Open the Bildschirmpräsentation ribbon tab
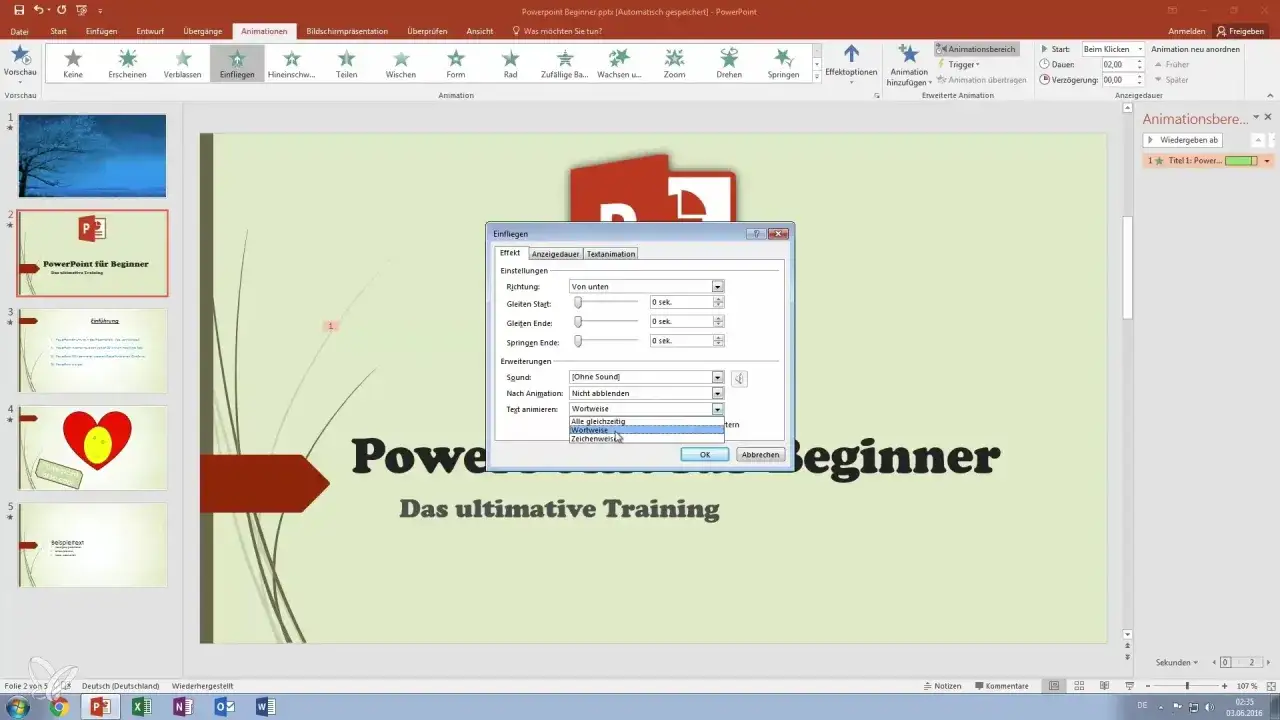Viewport: 1280px width, 720px height. (x=347, y=31)
